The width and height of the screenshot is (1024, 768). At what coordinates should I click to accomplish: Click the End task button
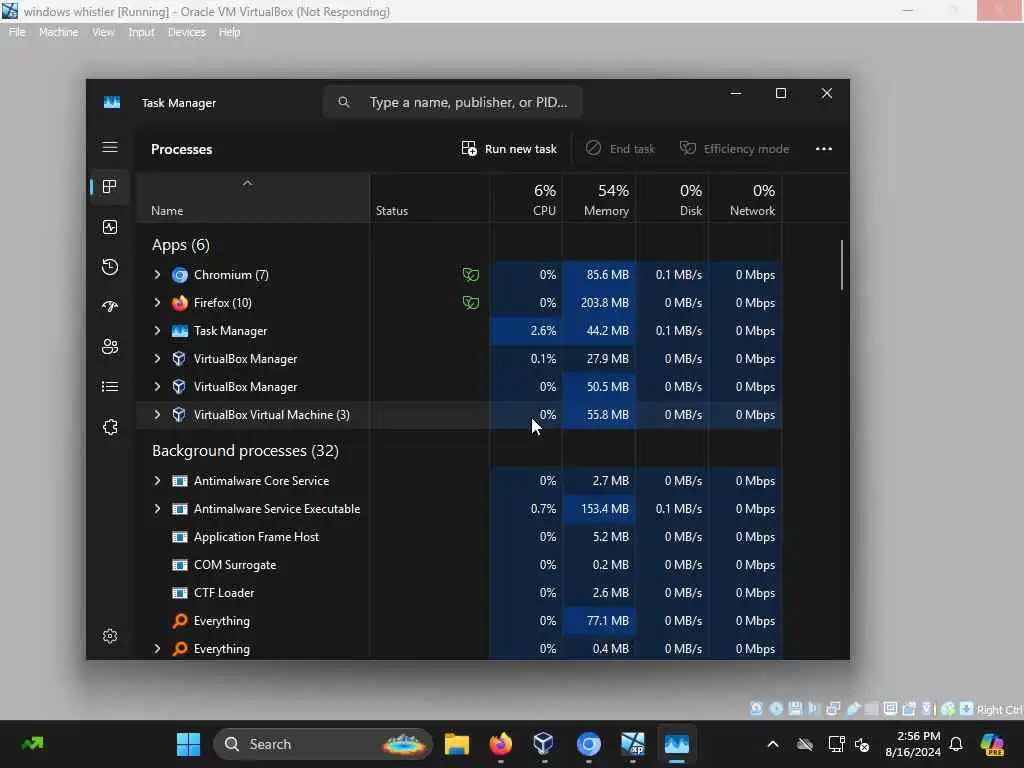click(x=620, y=149)
